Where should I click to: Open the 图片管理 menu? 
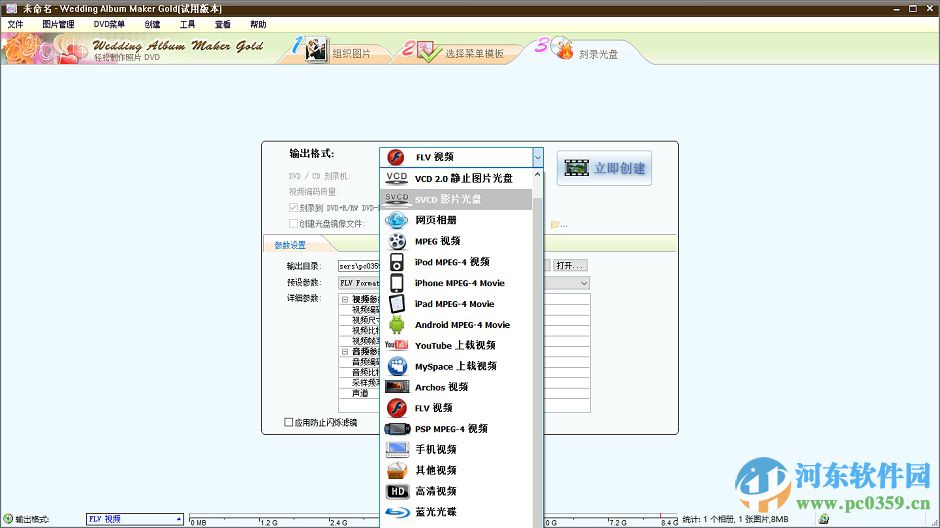[58, 24]
